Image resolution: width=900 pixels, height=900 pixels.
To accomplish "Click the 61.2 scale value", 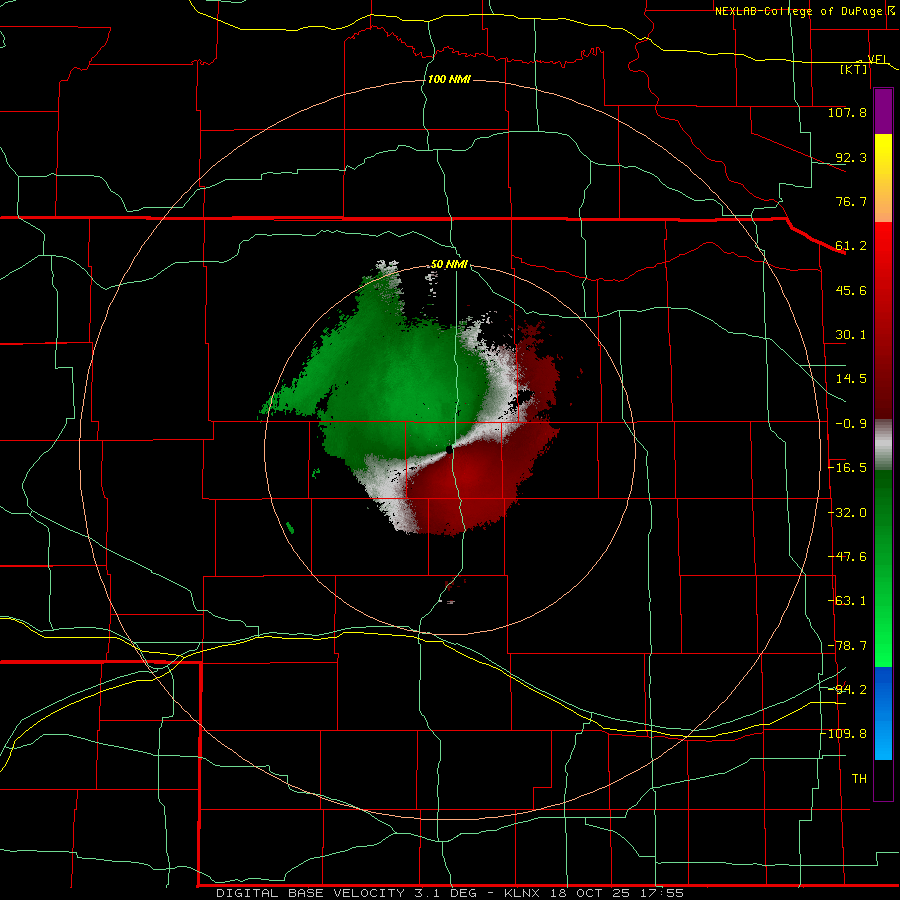I will [x=851, y=246].
